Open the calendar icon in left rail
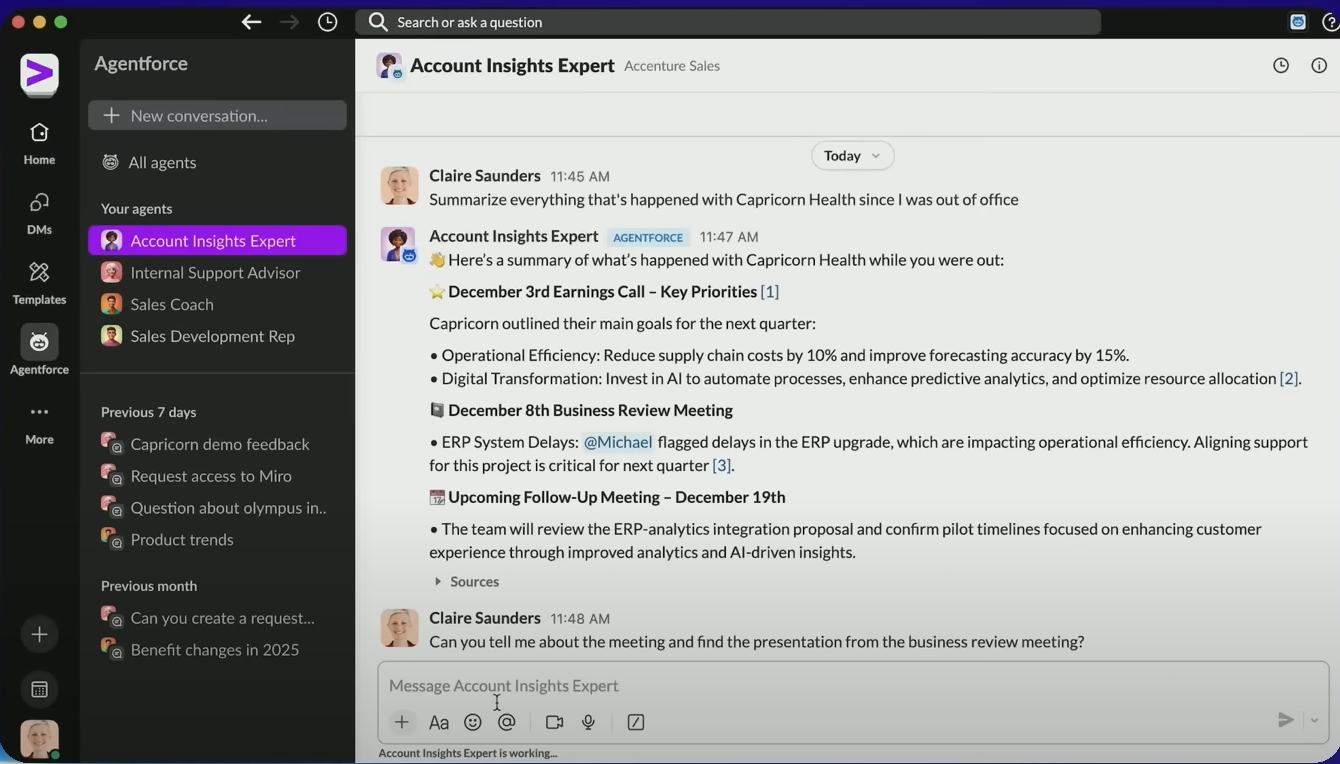Image resolution: width=1340 pixels, height=764 pixels. [39, 689]
